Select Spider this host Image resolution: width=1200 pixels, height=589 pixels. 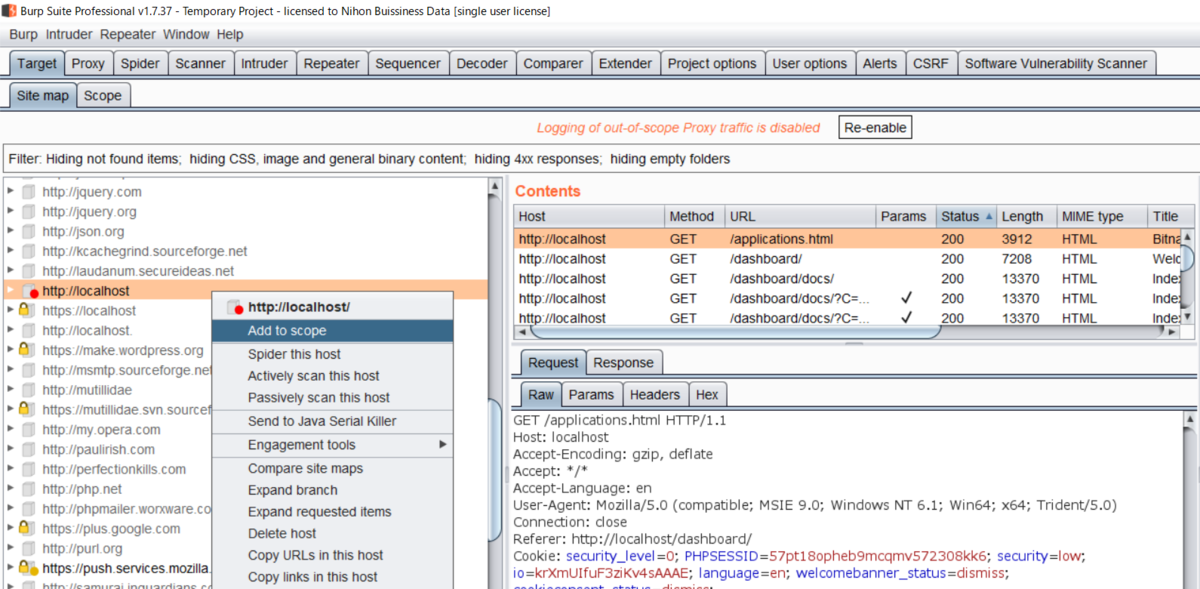click(x=333, y=354)
